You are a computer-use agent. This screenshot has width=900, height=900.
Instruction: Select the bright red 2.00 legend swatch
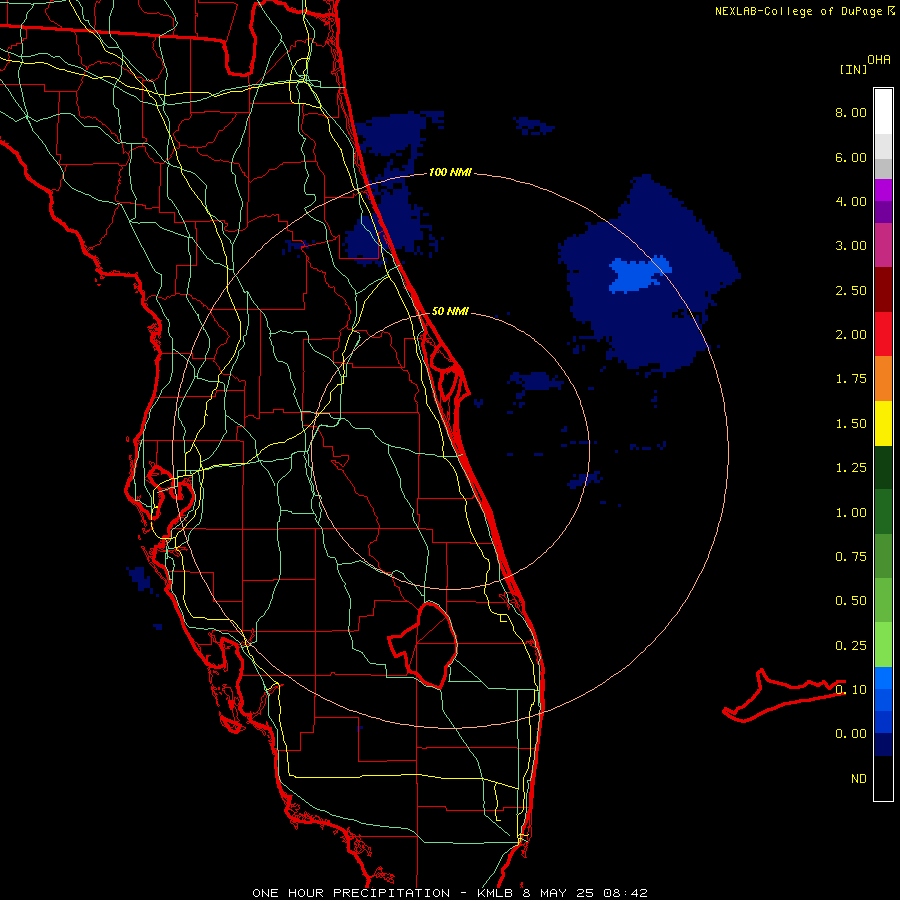pyautogui.click(x=883, y=334)
